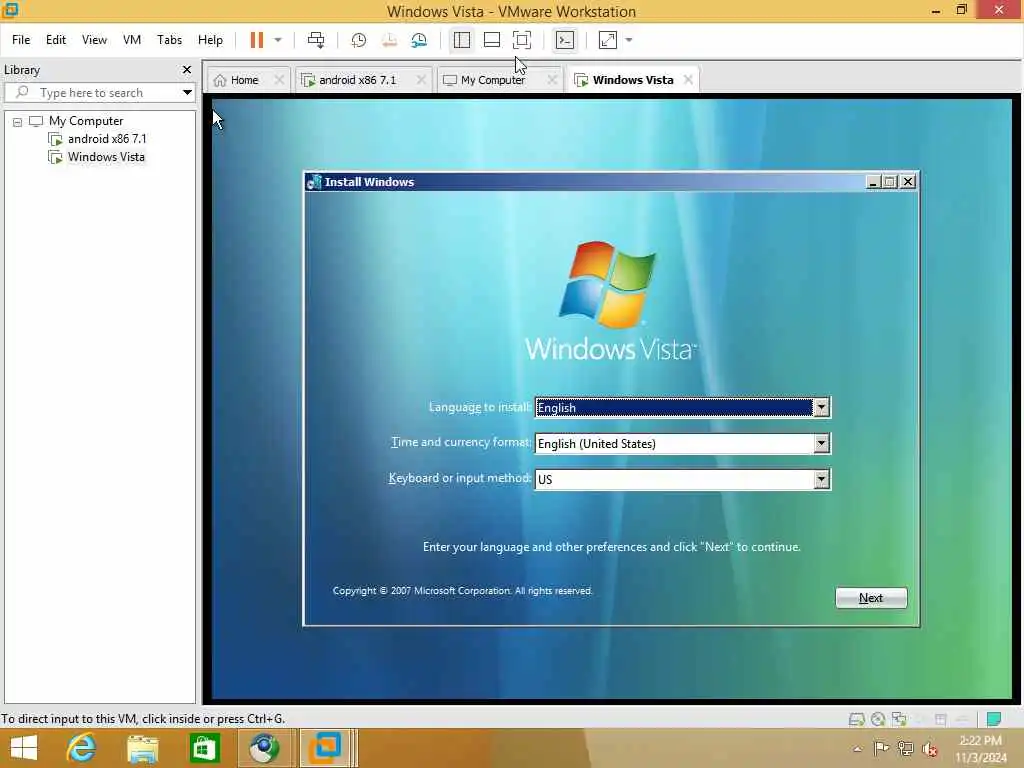
Task: Collapse the My Computer tree node
Action: coord(18,122)
